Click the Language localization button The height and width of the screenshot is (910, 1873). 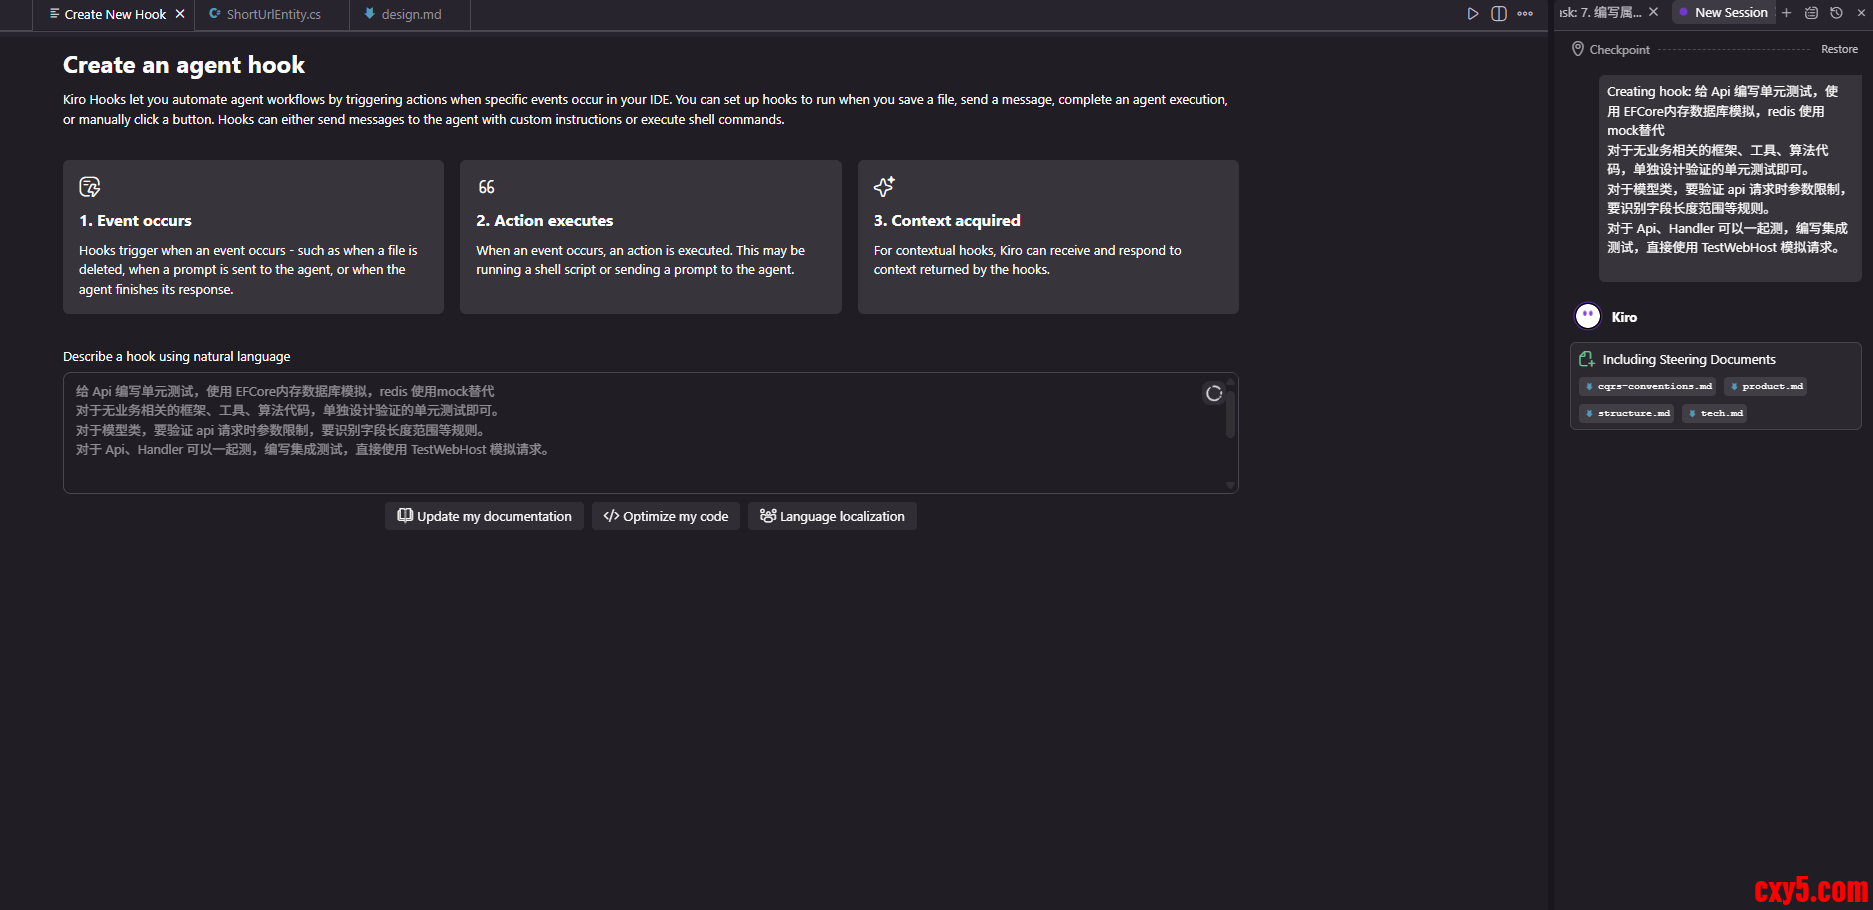tap(832, 516)
